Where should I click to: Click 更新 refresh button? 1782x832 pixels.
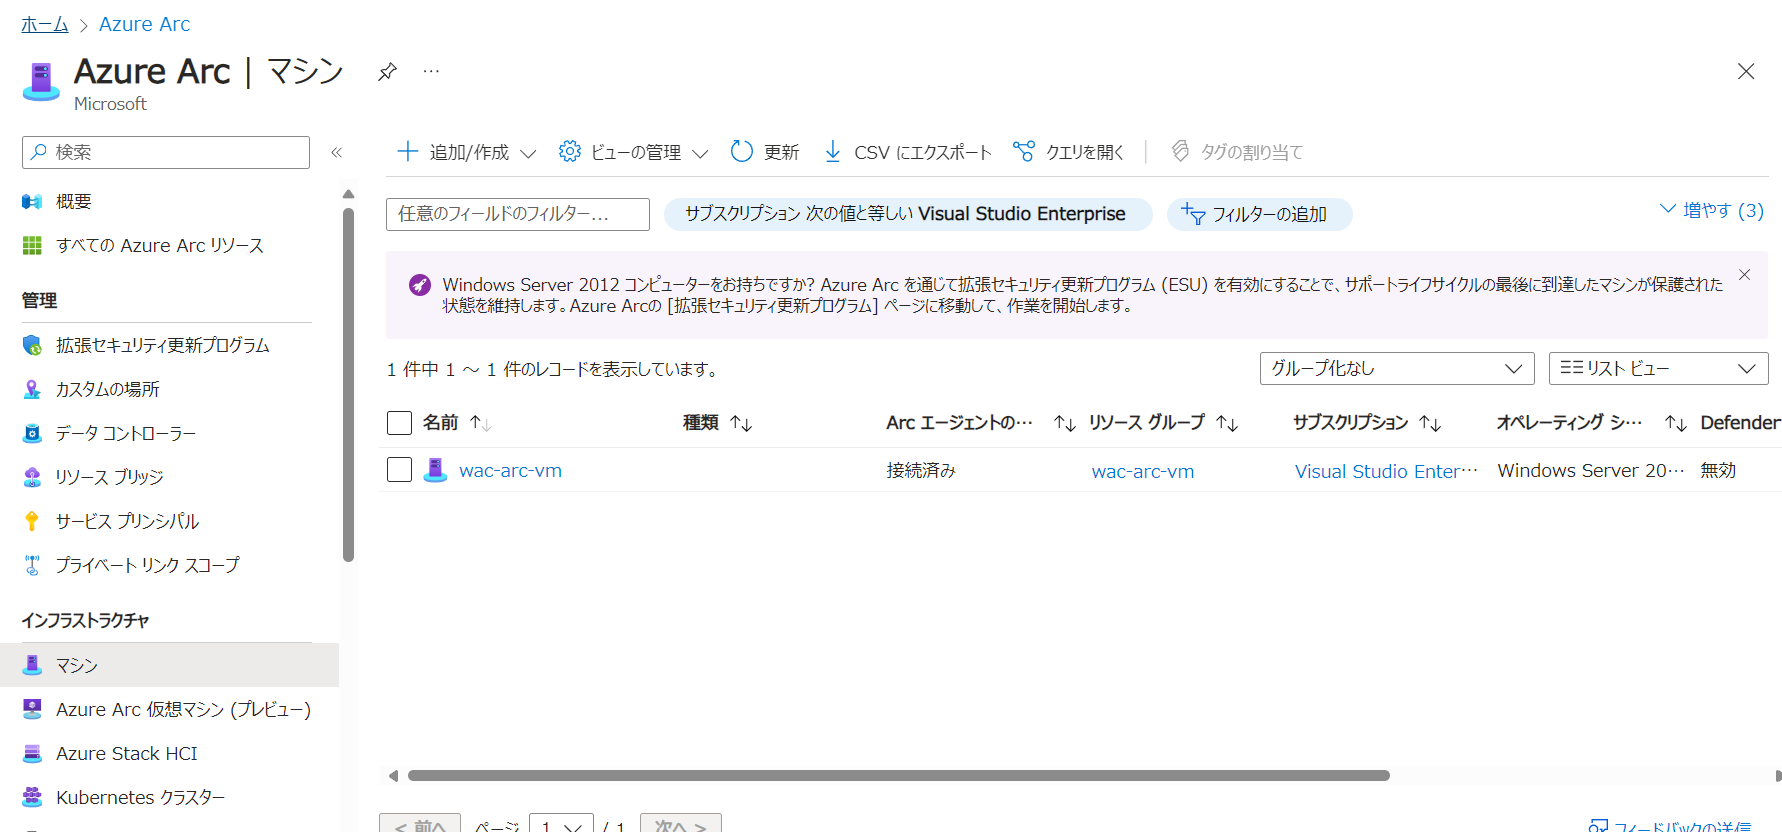click(x=765, y=152)
